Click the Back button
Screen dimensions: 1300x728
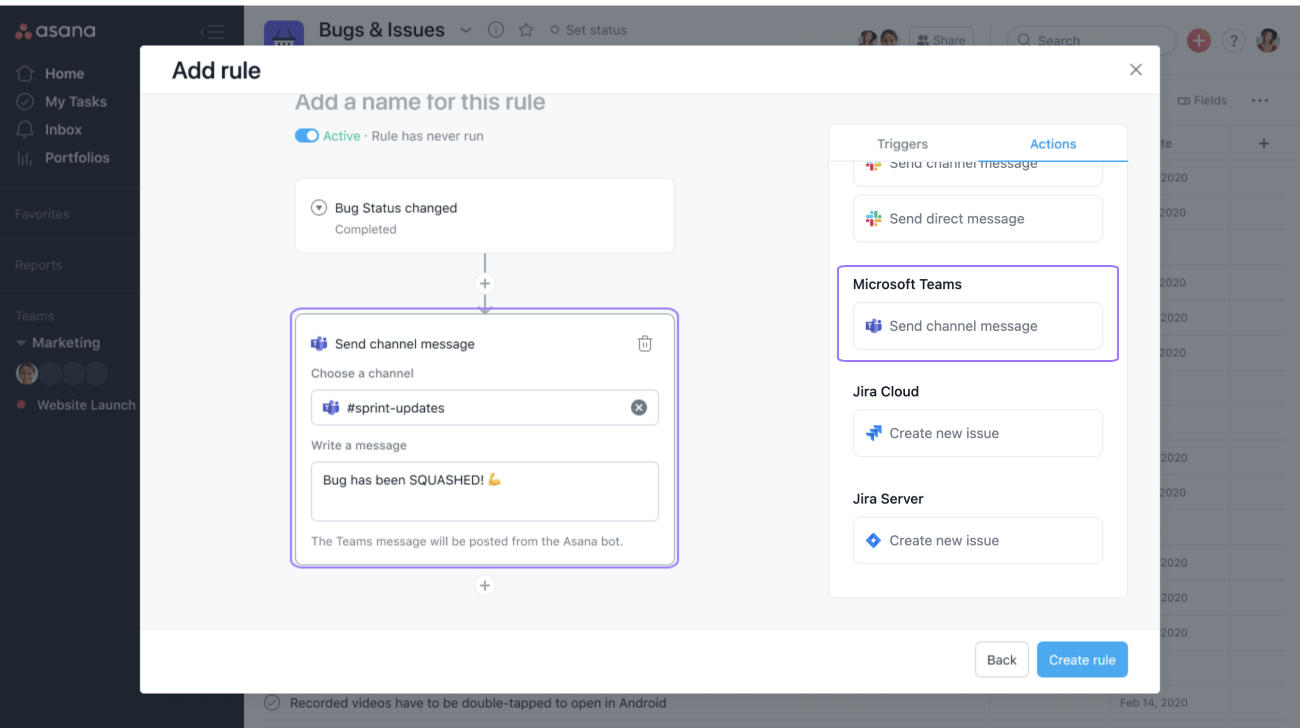1002,660
